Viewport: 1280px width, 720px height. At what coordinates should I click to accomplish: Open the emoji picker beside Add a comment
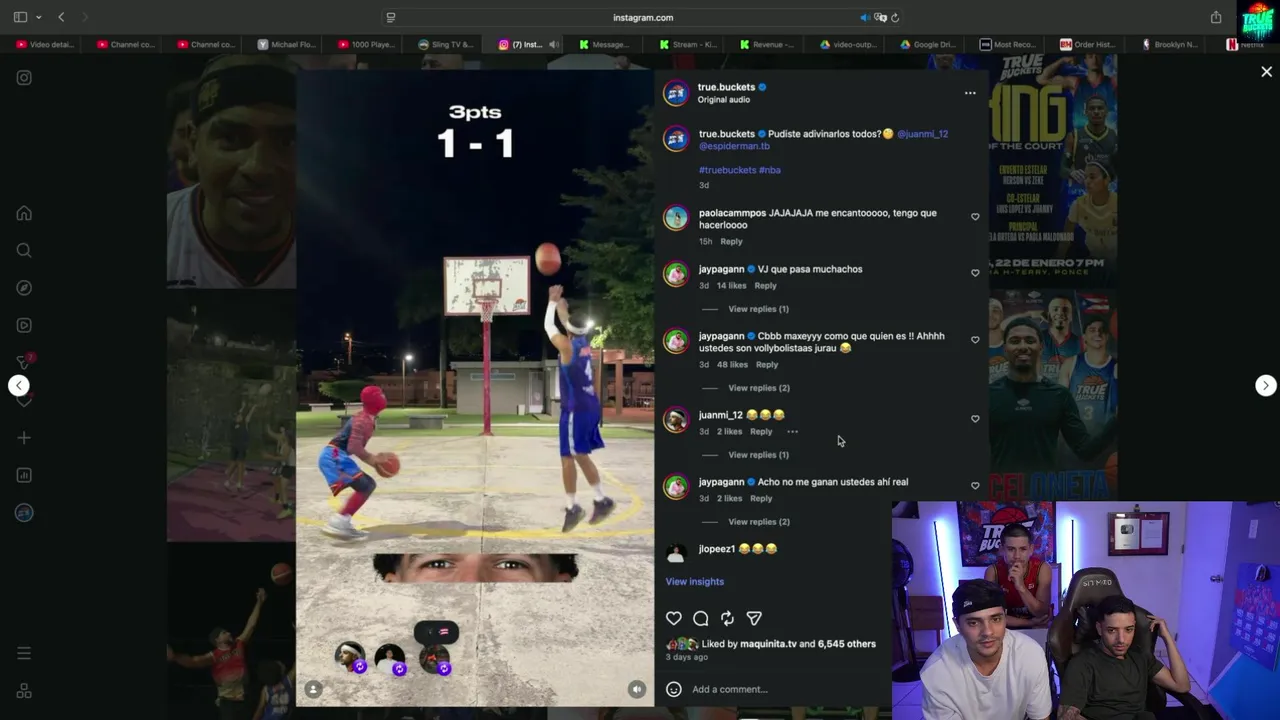pos(674,689)
